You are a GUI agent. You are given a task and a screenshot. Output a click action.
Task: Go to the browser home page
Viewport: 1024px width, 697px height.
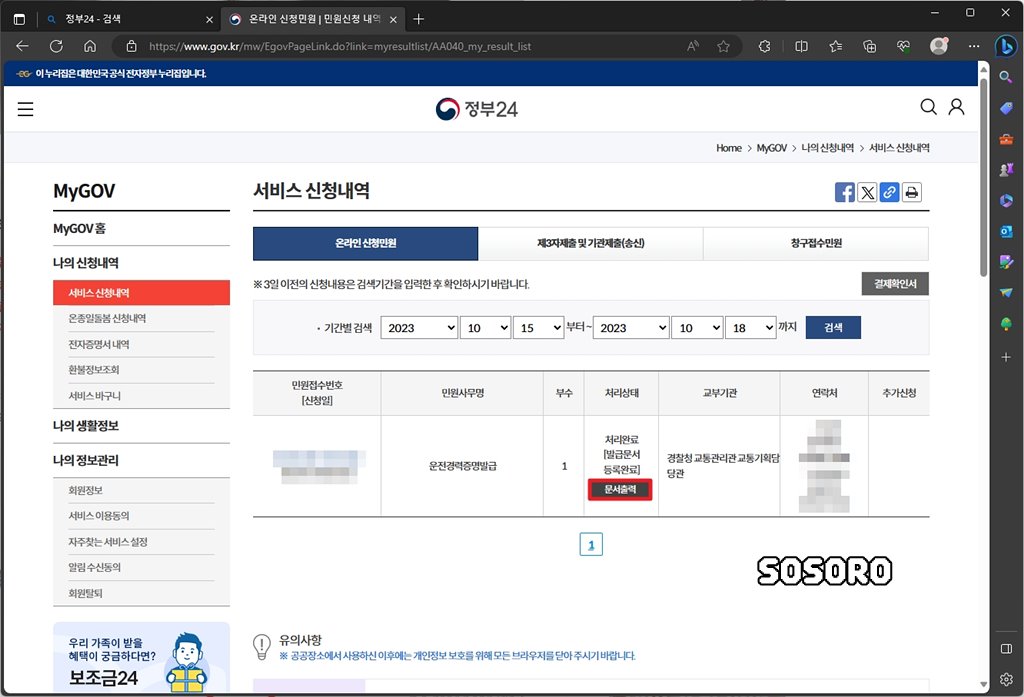[x=90, y=46]
